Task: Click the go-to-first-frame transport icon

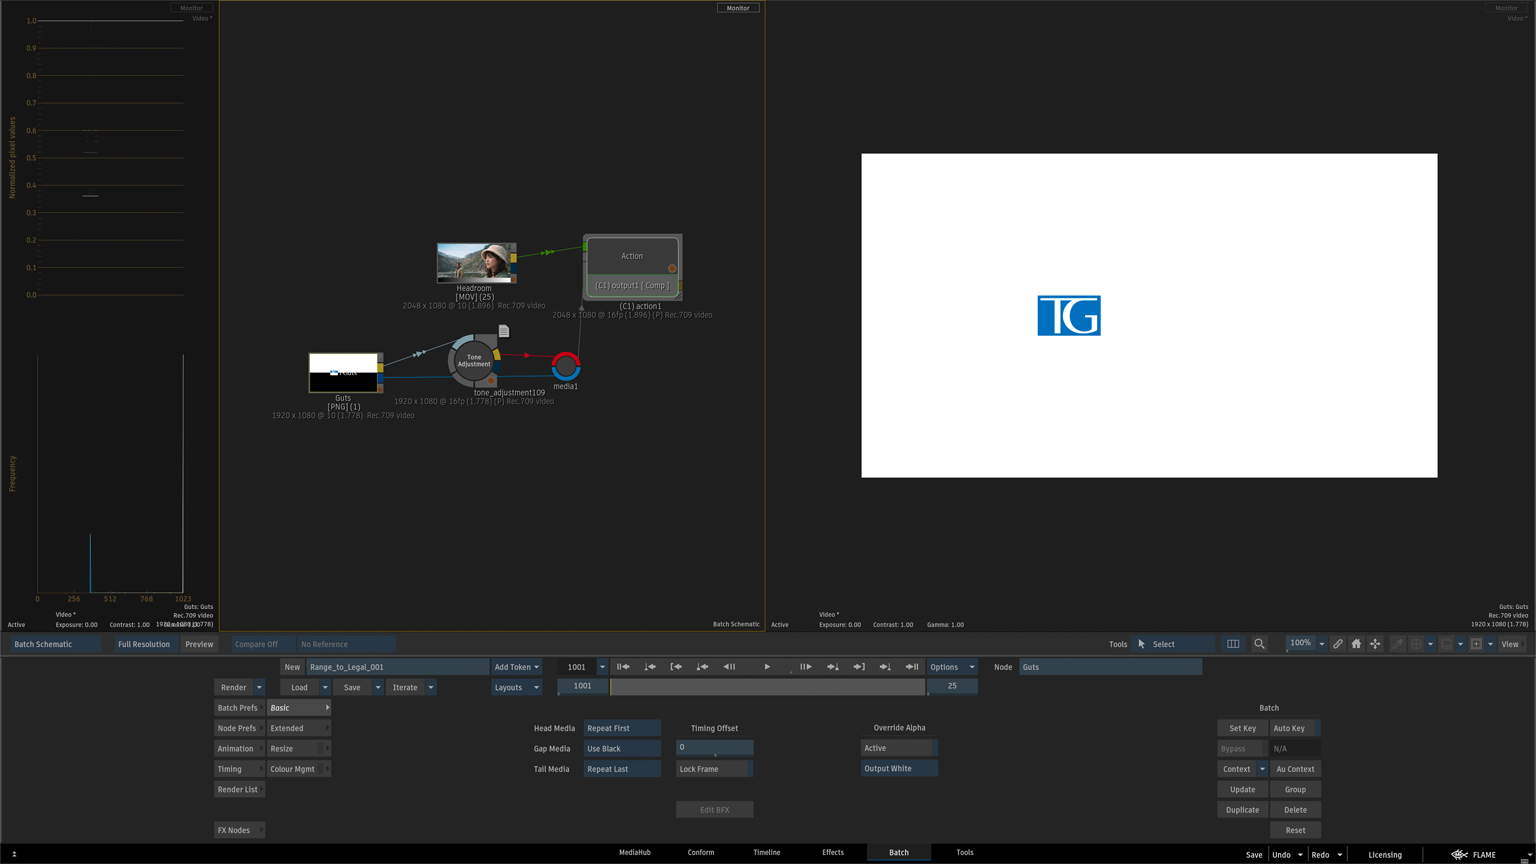Action: click(x=623, y=667)
